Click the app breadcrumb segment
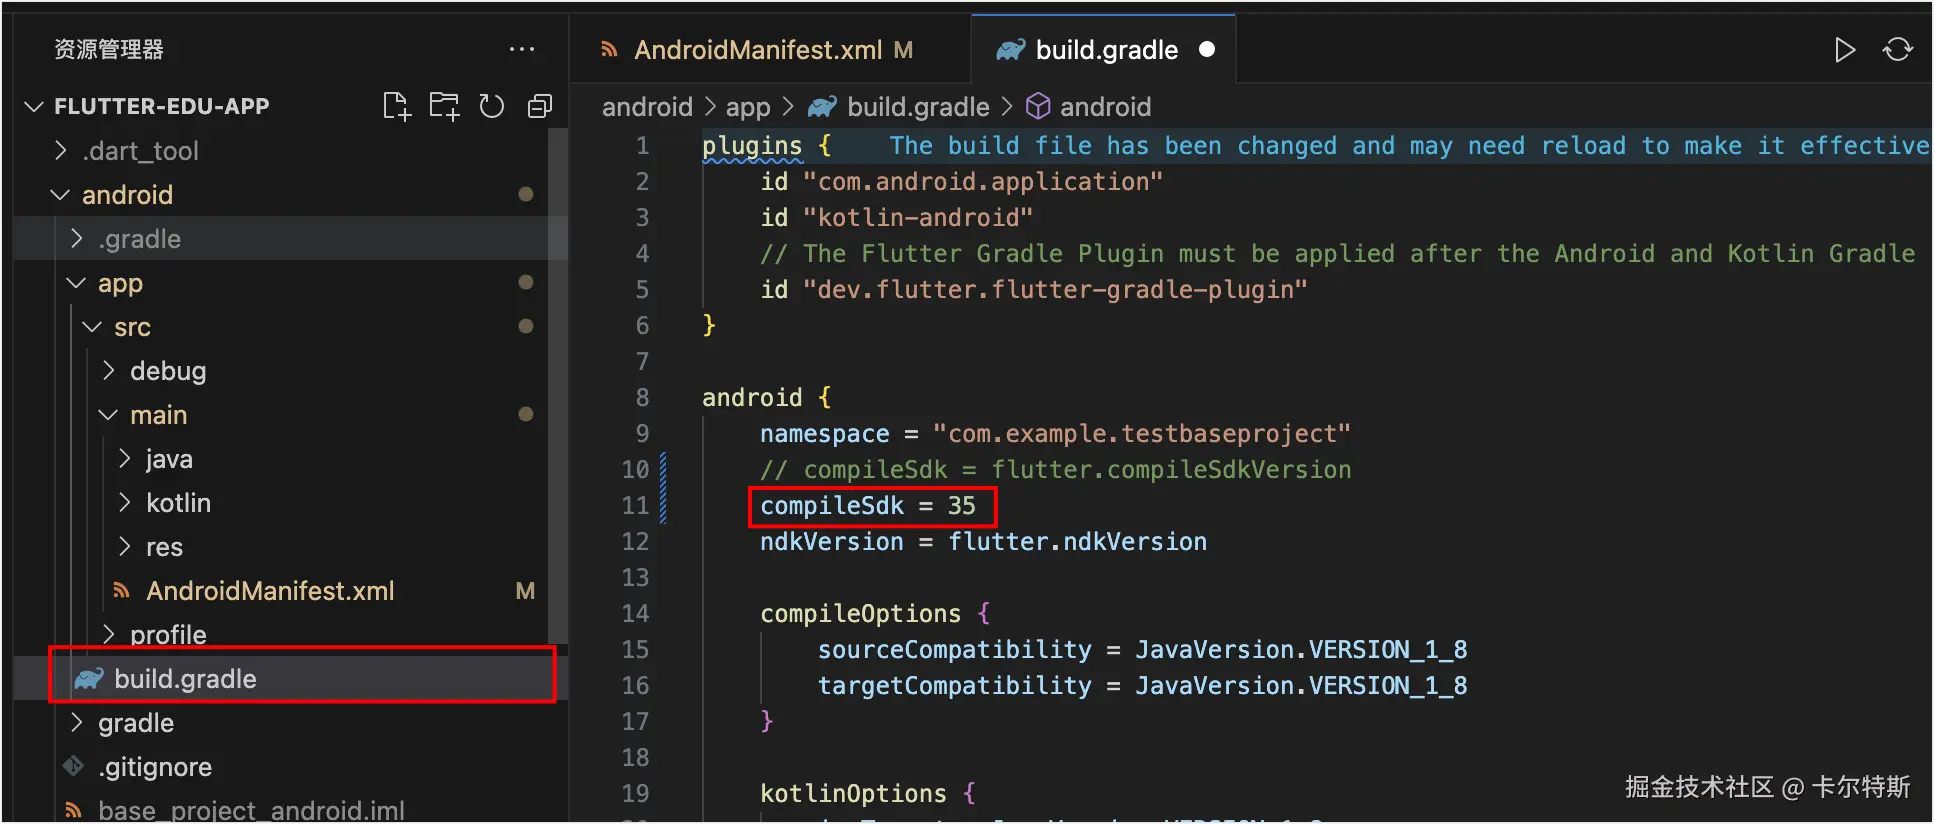1934x824 pixels. click(748, 107)
